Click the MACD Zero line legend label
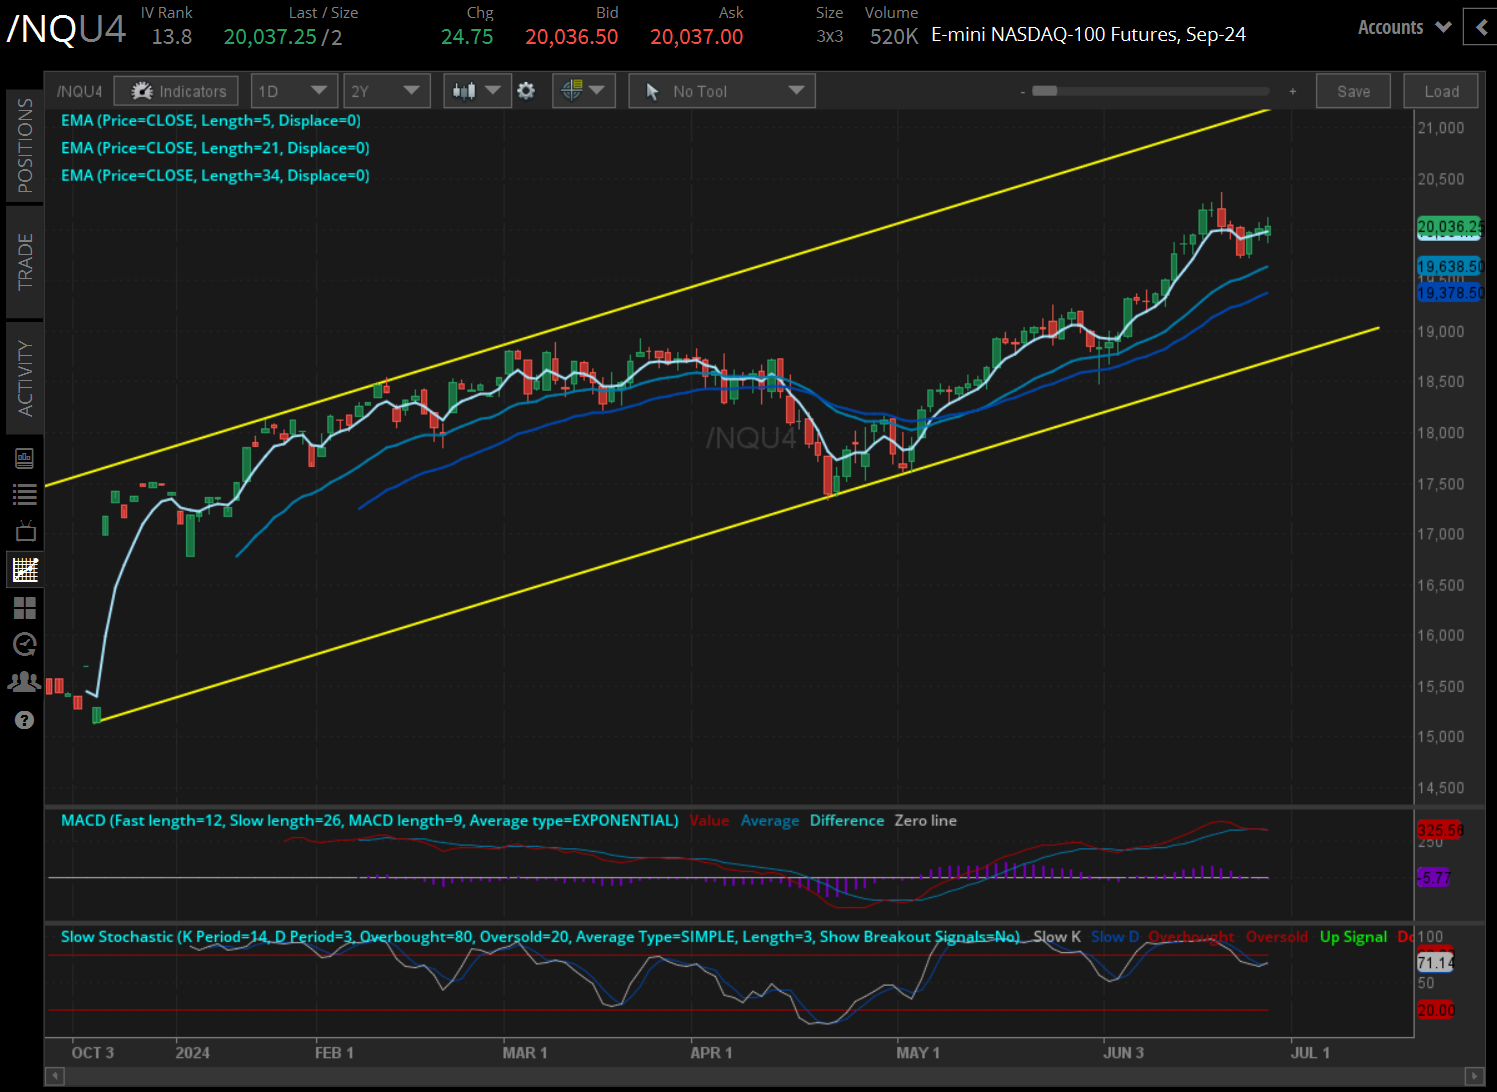 click(x=925, y=820)
